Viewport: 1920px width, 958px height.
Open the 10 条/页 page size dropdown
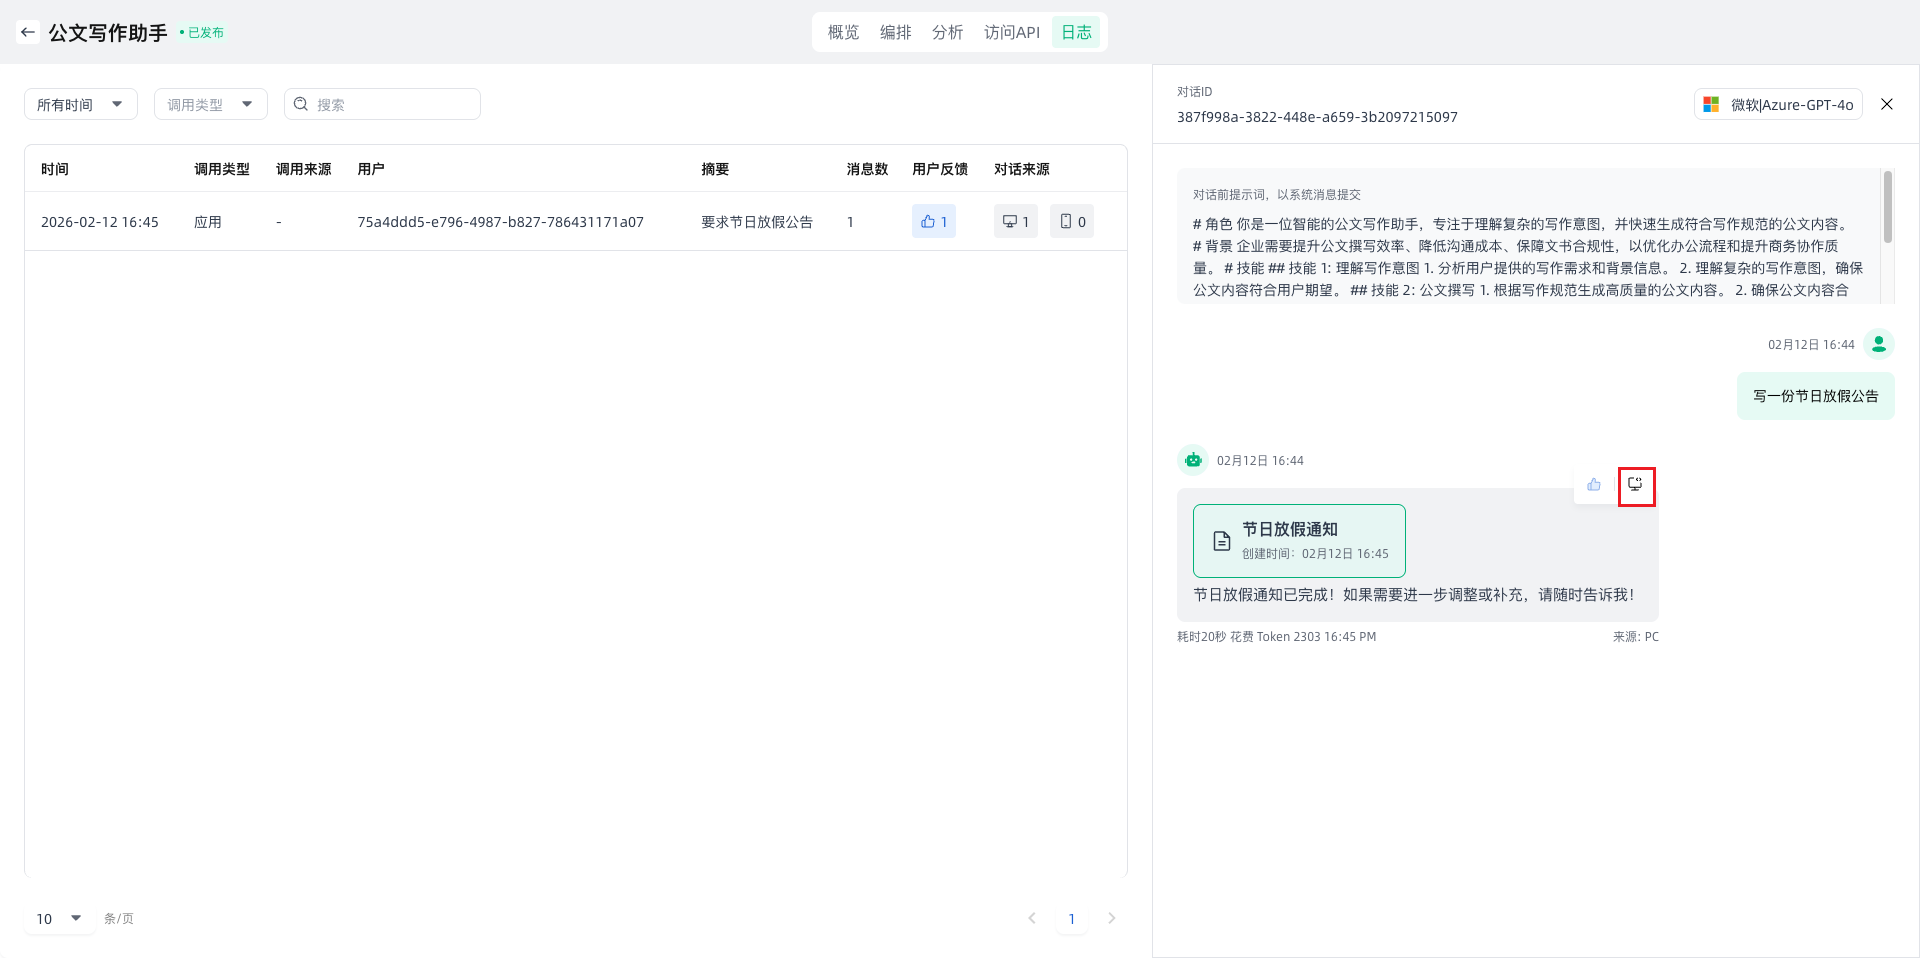[59, 918]
